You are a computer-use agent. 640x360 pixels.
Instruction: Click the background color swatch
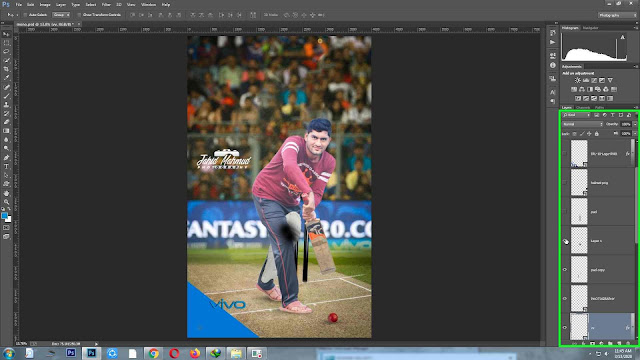click(9, 220)
